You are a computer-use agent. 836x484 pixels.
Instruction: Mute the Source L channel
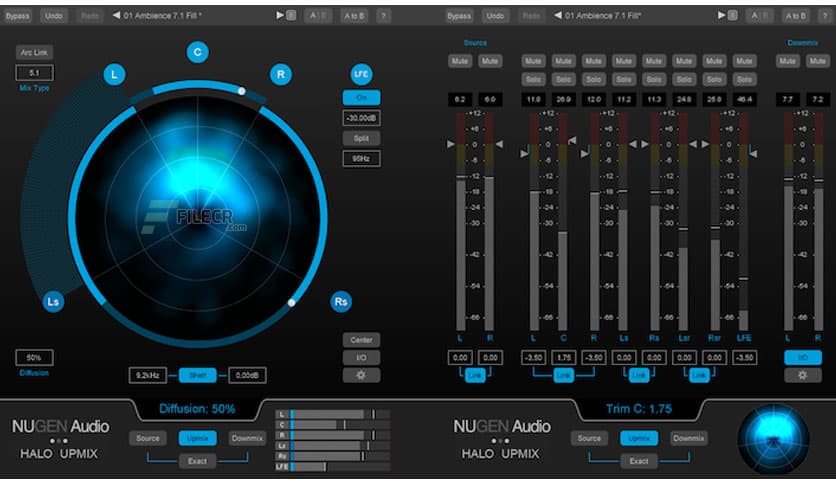(460, 61)
